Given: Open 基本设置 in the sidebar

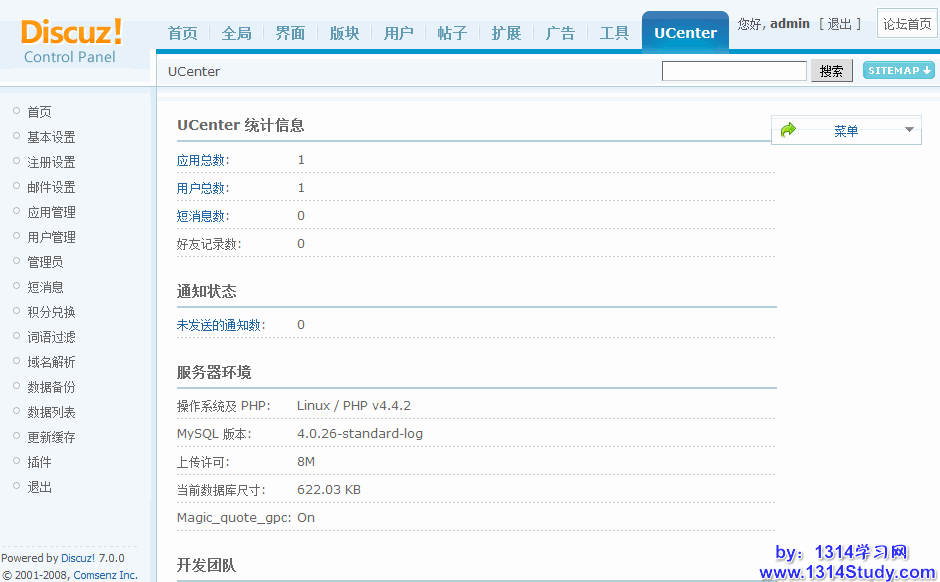Looking at the screenshot, I should tap(51, 137).
